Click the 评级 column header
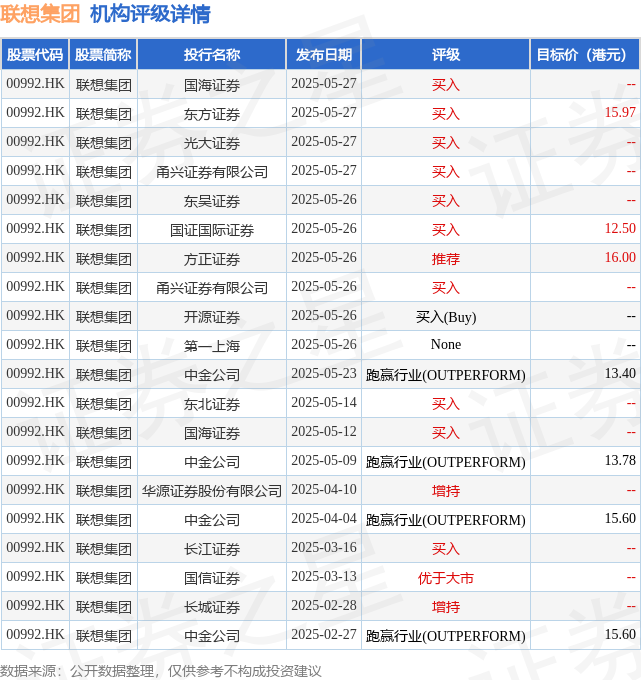Screen dimensions: 641x680 pos(445,55)
